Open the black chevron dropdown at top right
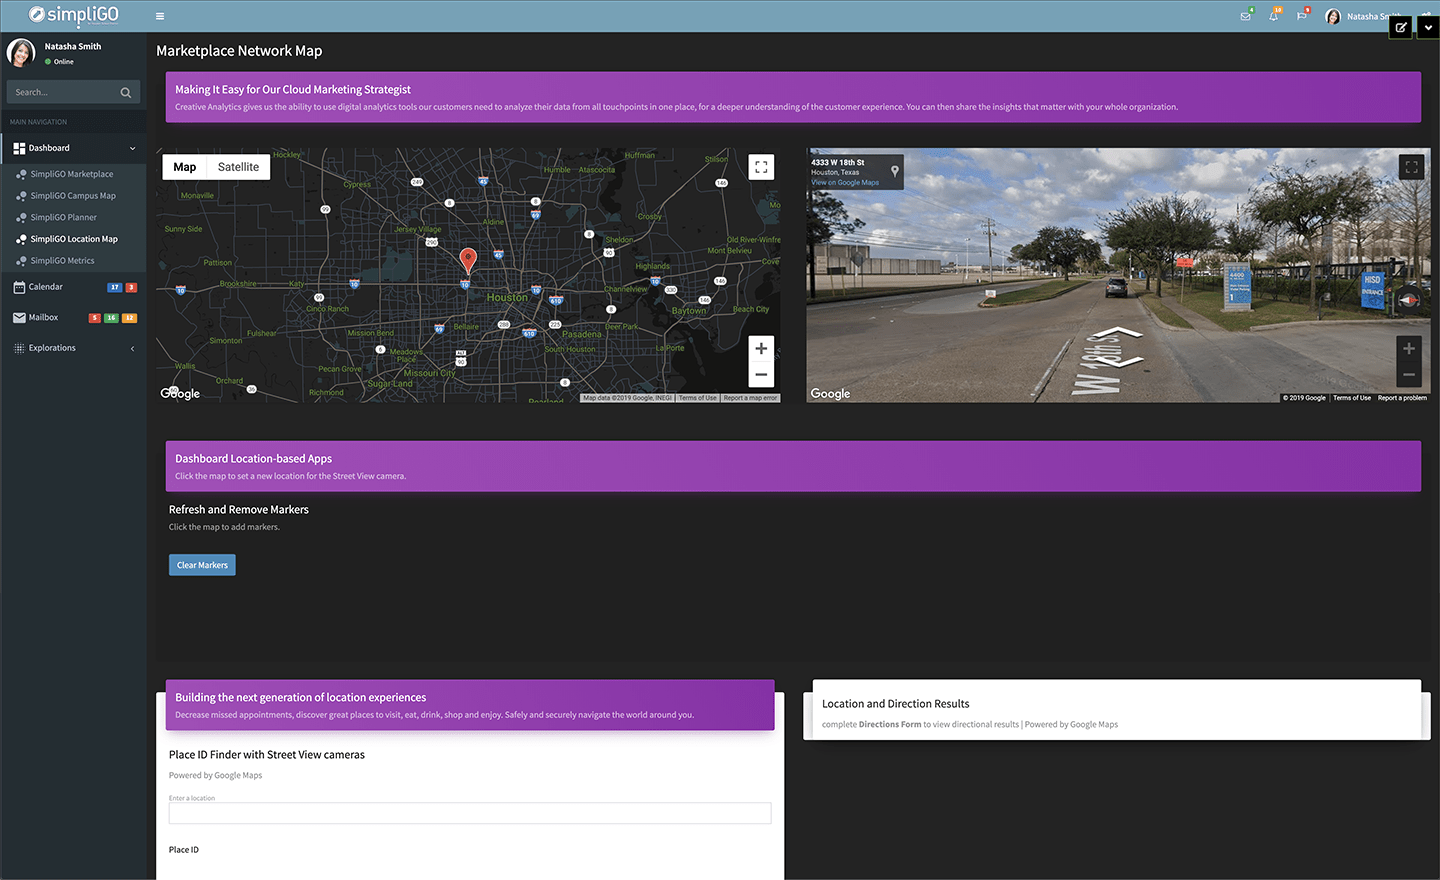Image resolution: width=1440 pixels, height=880 pixels. (1428, 28)
